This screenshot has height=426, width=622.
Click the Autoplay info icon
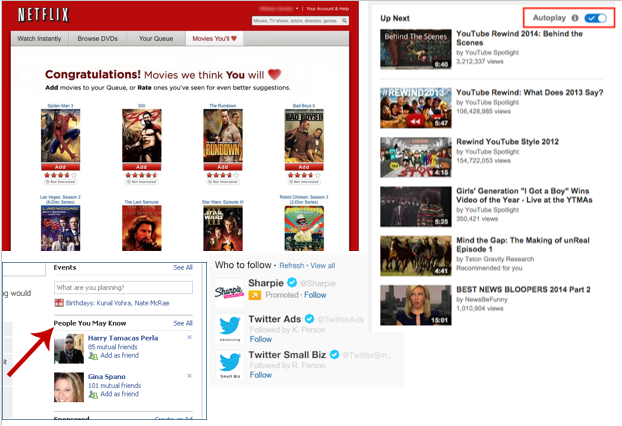[x=575, y=18]
